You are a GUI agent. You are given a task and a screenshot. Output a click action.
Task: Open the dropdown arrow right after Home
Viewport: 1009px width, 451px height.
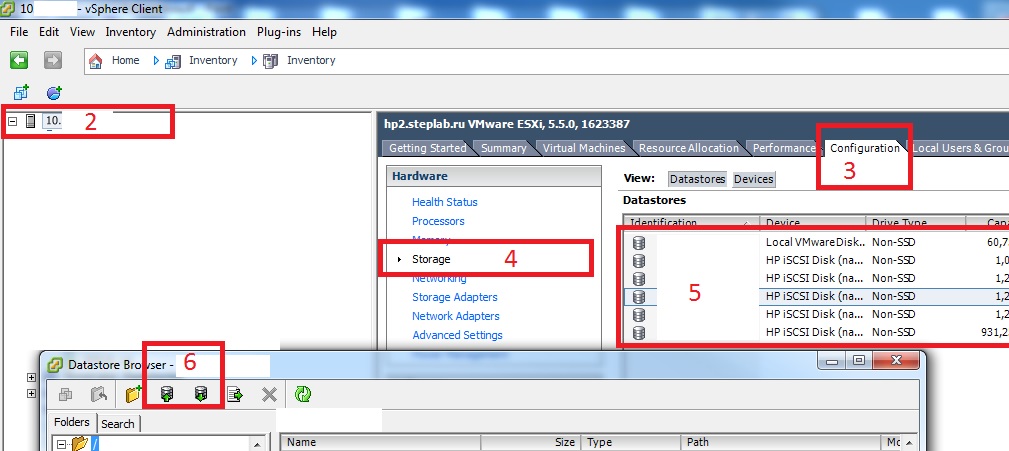click(x=156, y=60)
